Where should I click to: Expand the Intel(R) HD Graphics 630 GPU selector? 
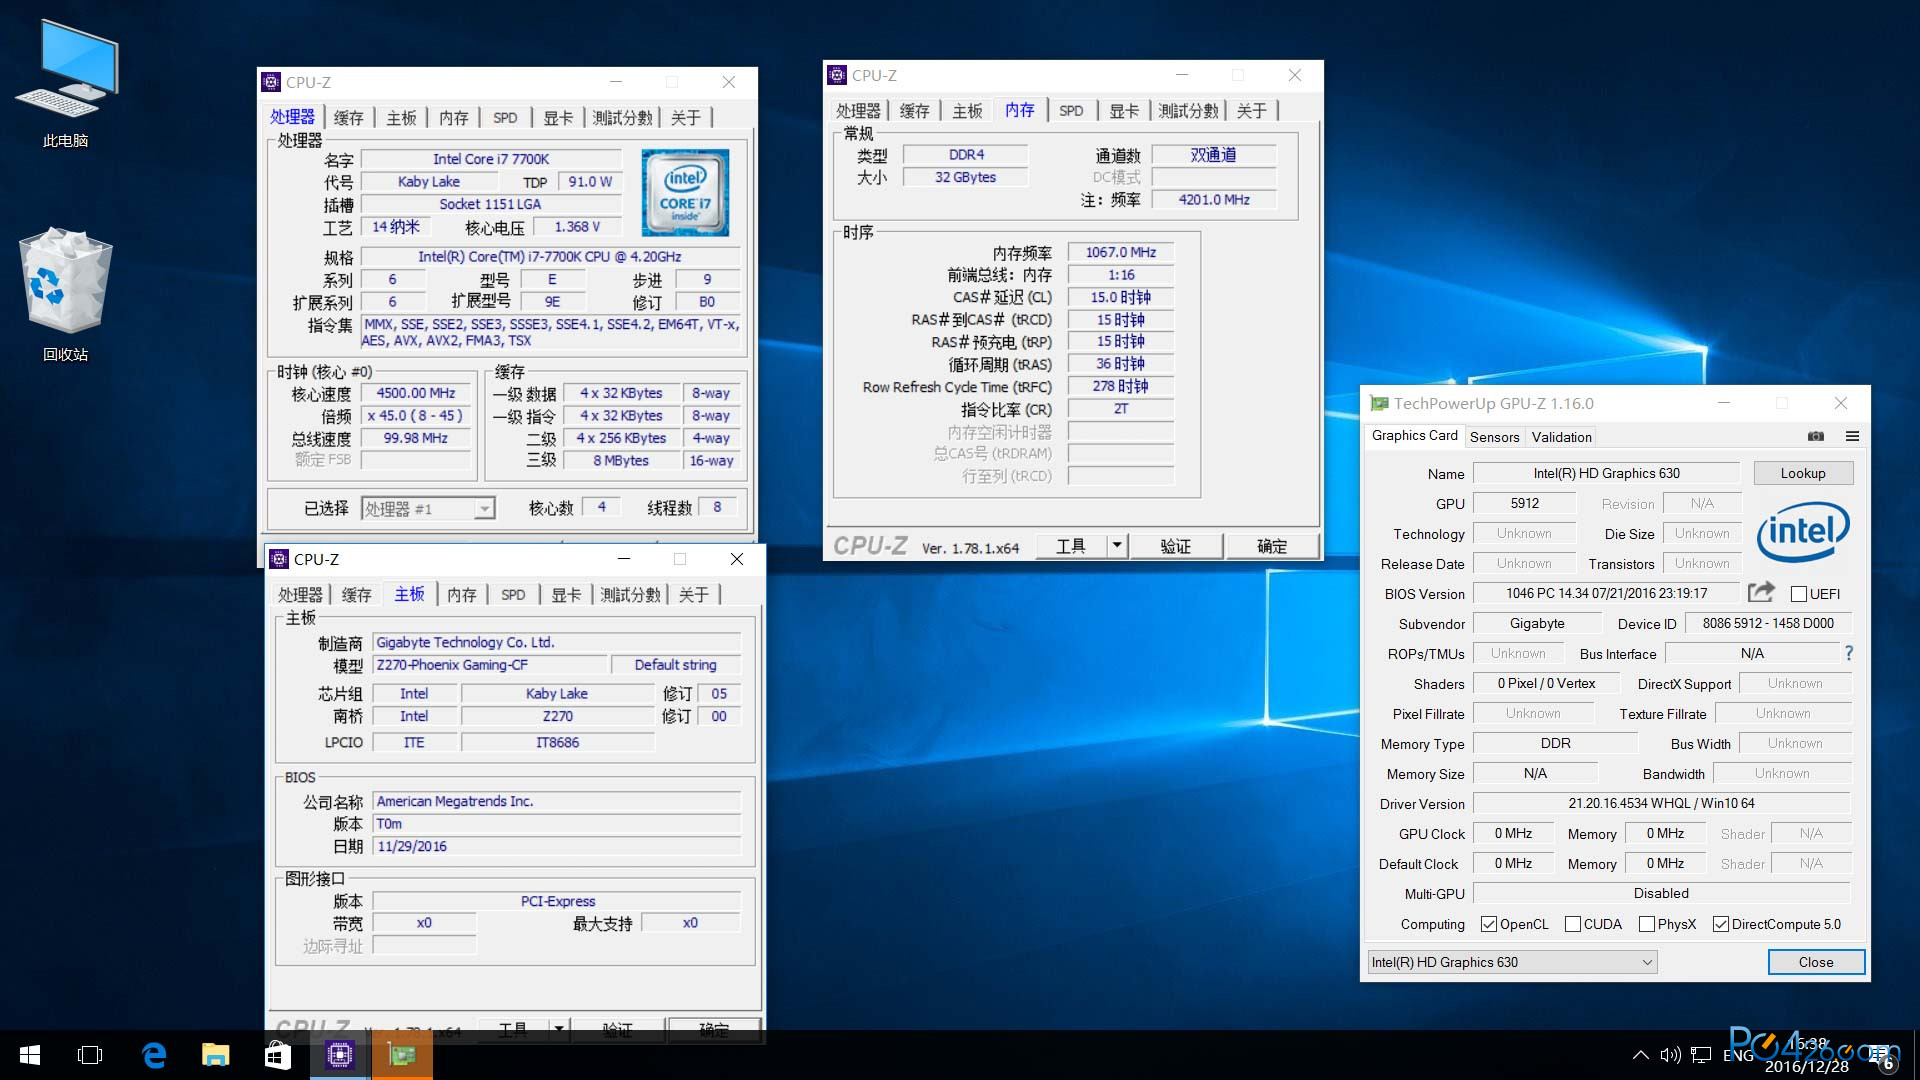tap(1512, 962)
